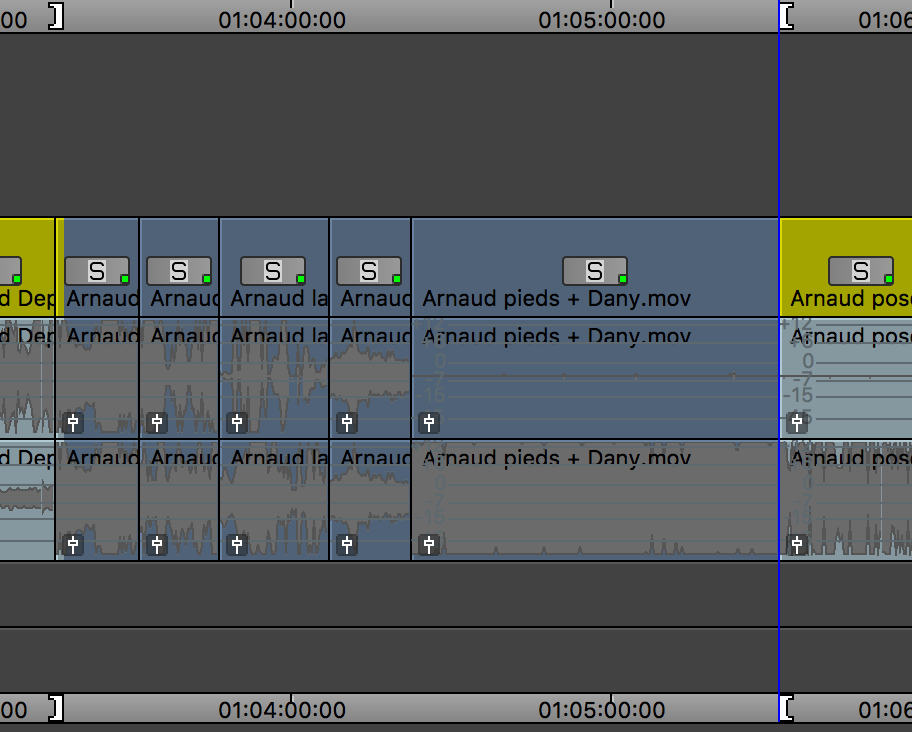Image resolution: width=912 pixels, height=732 pixels.
Task: Toggle the green indicator on Arnaud pose S badge
Action: [888, 279]
